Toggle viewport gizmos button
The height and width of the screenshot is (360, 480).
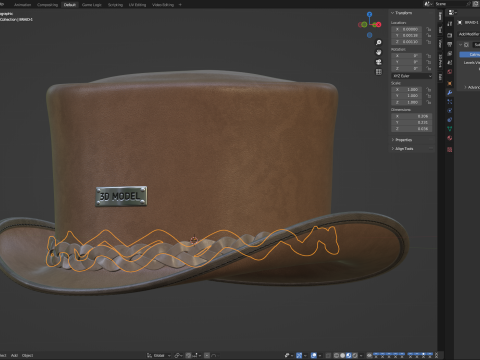299,355
